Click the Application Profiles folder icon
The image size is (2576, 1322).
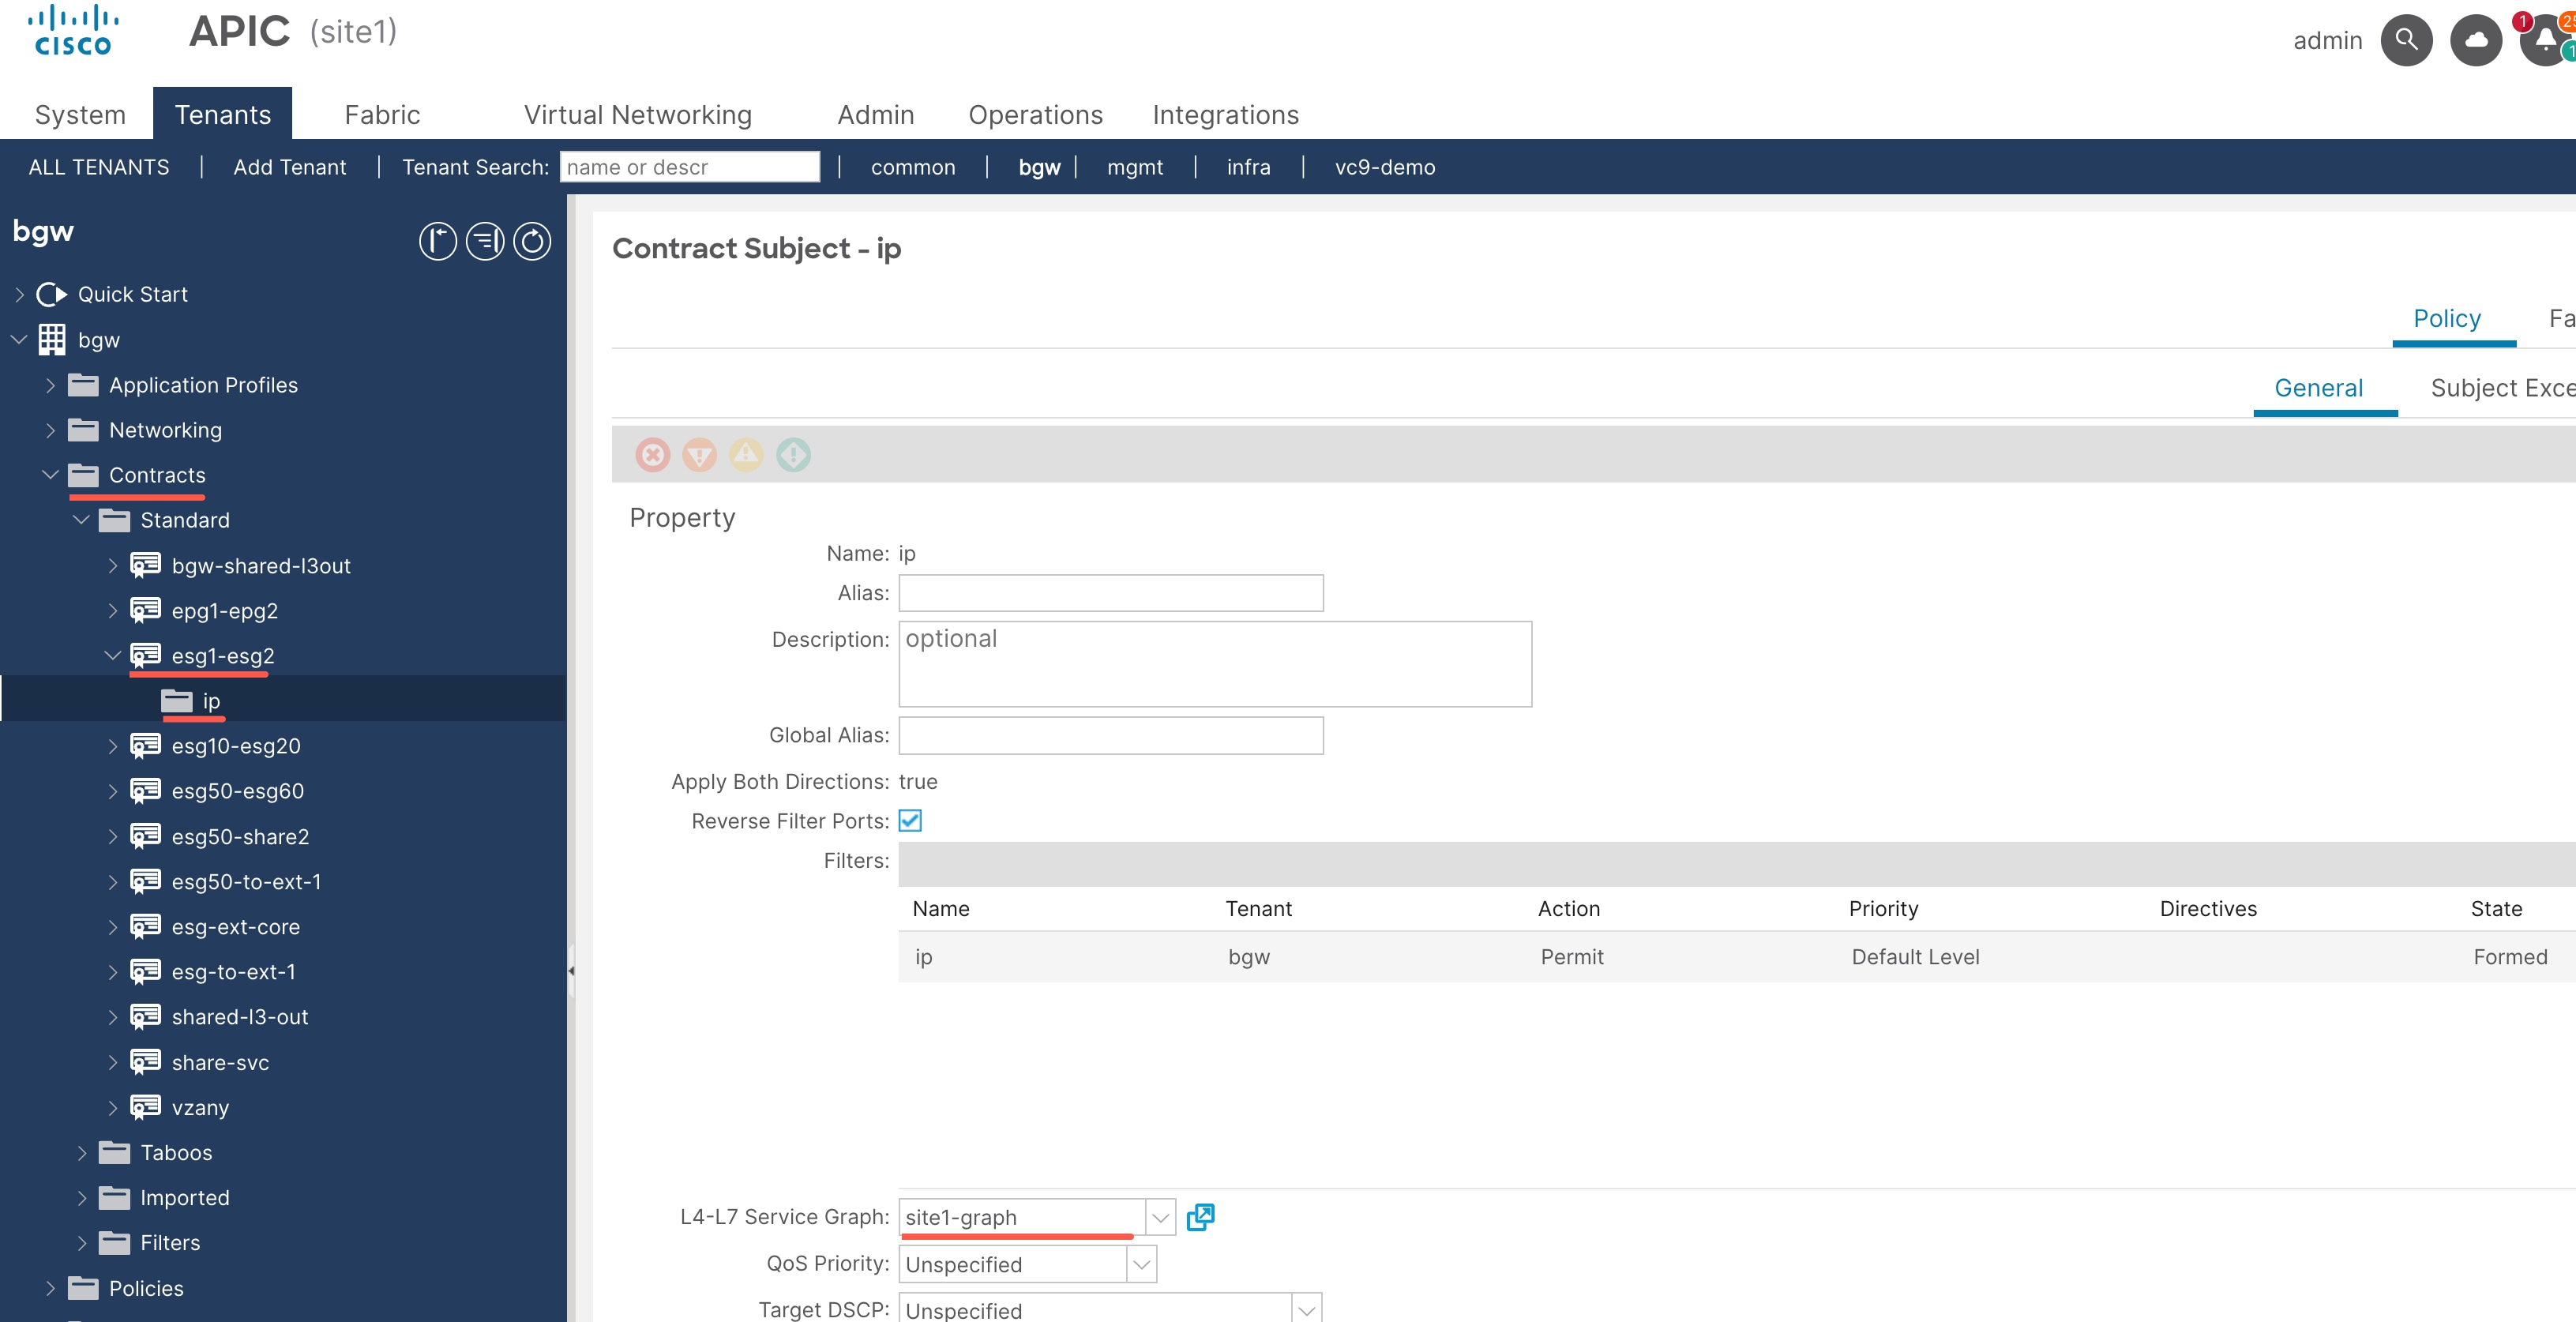(x=83, y=385)
